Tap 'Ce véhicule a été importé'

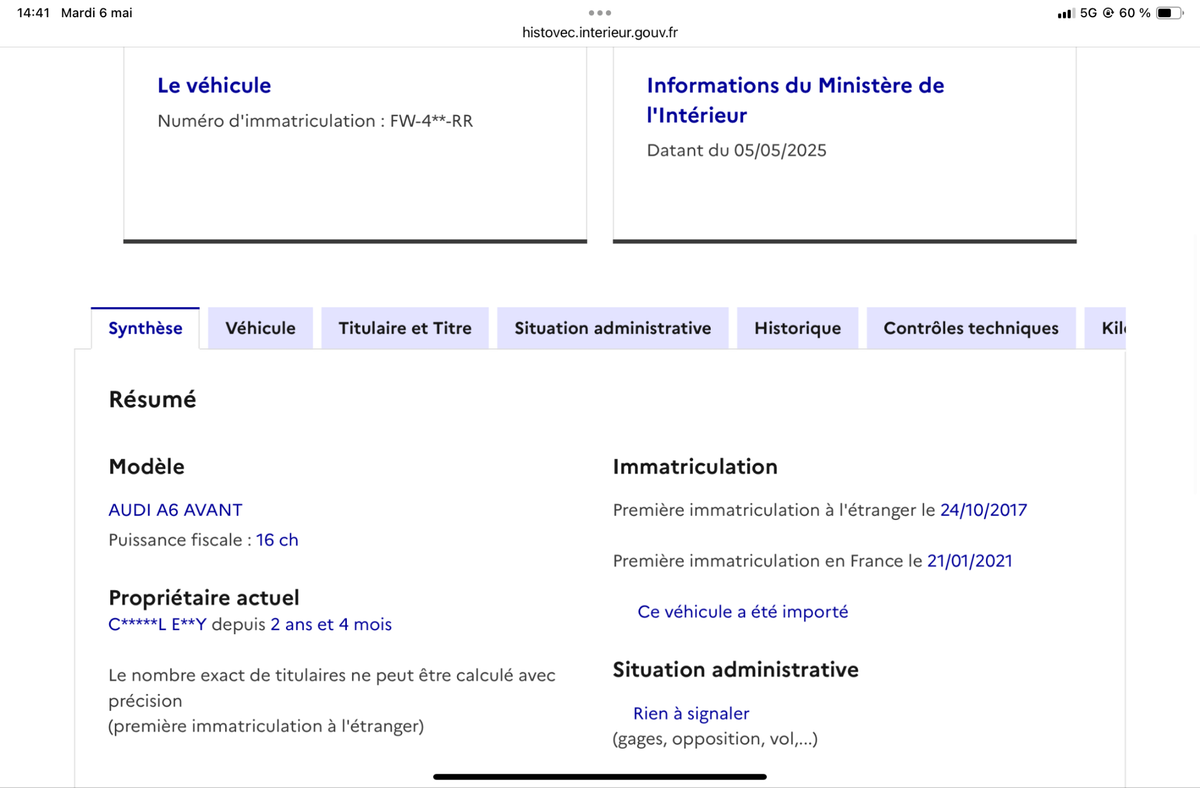(x=743, y=612)
